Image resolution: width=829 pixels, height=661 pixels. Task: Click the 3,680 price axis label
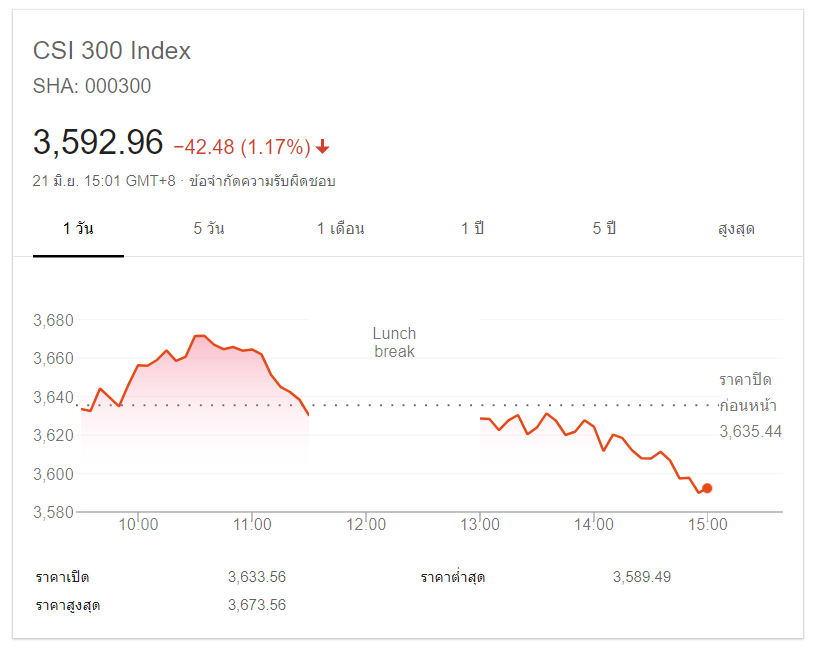(x=54, y=321)
